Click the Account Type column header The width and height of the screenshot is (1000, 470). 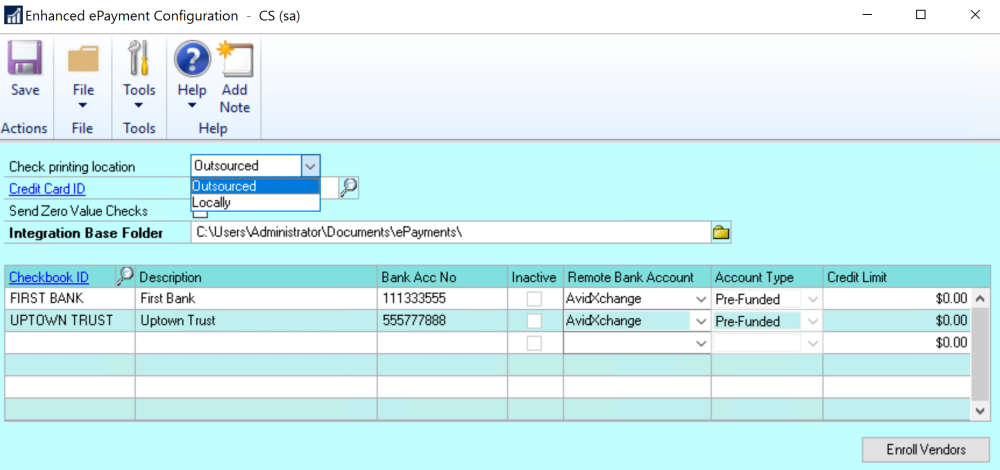[x=767, y=277]
